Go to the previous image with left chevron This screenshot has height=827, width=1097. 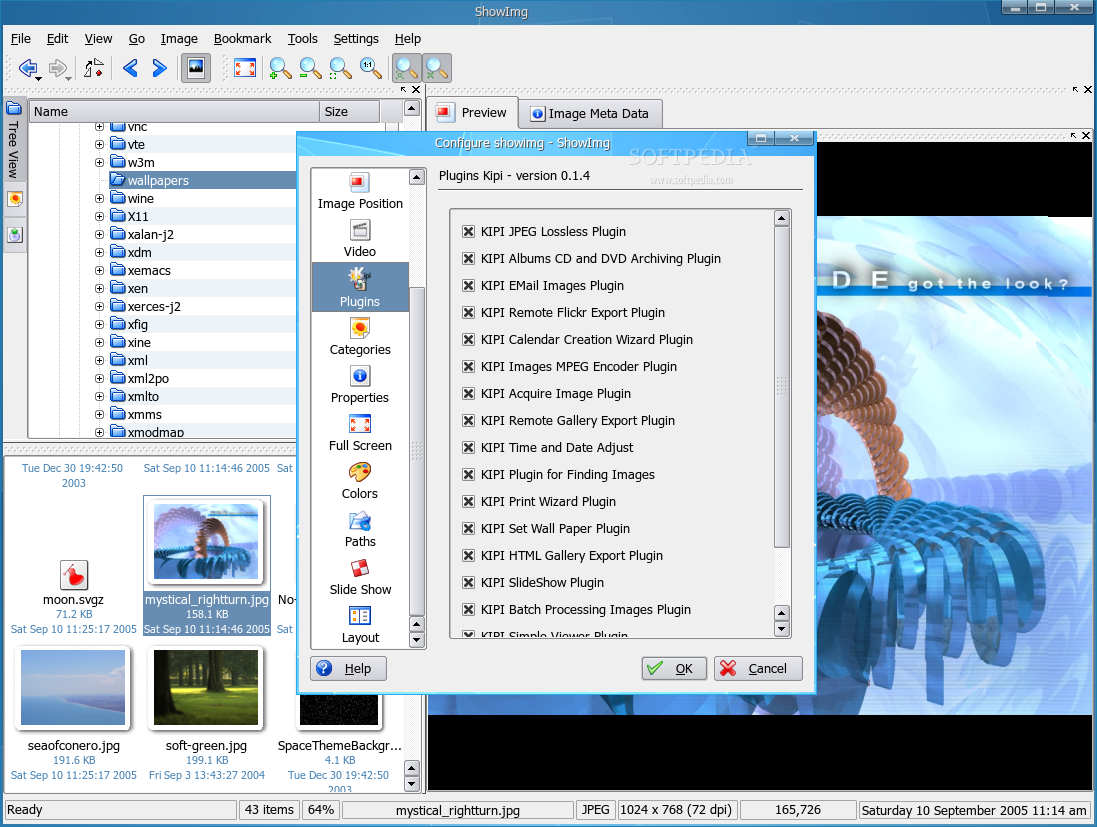point(130,68)
